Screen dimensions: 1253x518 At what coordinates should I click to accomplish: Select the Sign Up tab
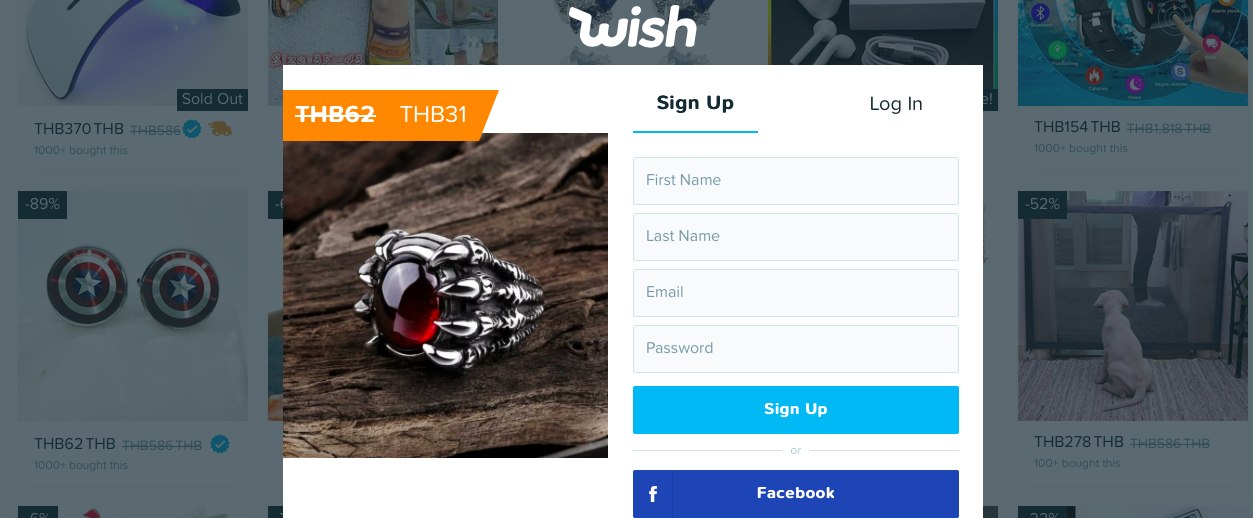click(695, 103)
